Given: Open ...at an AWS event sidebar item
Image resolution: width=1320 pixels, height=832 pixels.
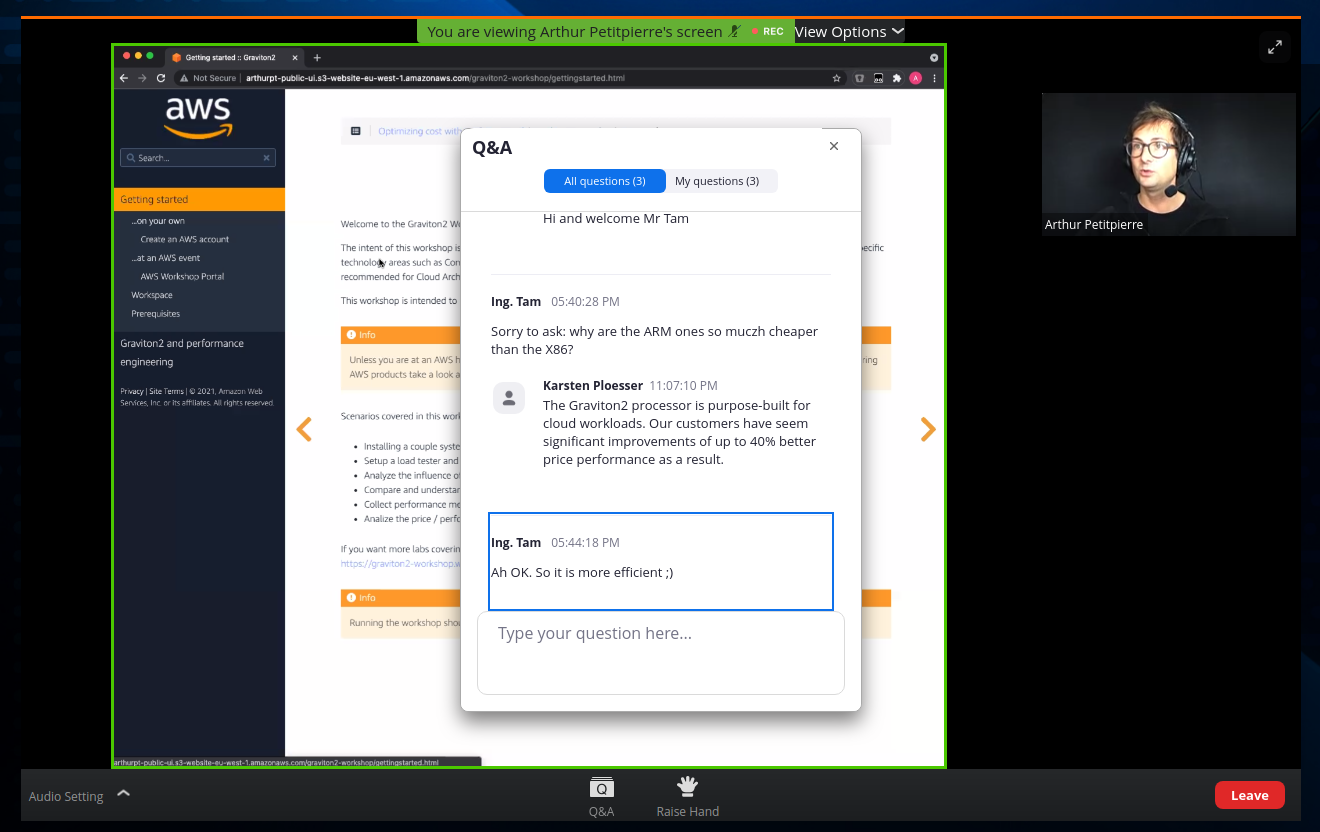Looking at the screenshot, I should pos(166,258).
